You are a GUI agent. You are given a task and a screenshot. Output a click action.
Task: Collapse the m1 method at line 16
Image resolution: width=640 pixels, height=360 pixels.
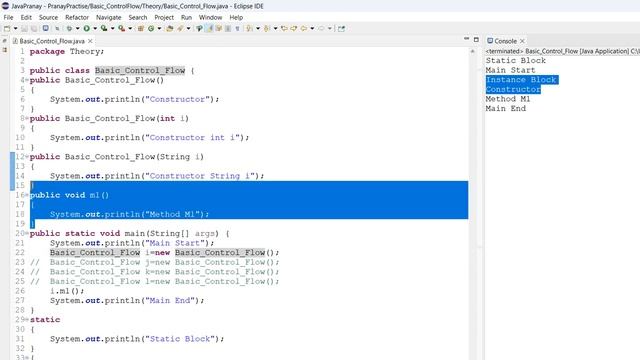click(27, 195)
